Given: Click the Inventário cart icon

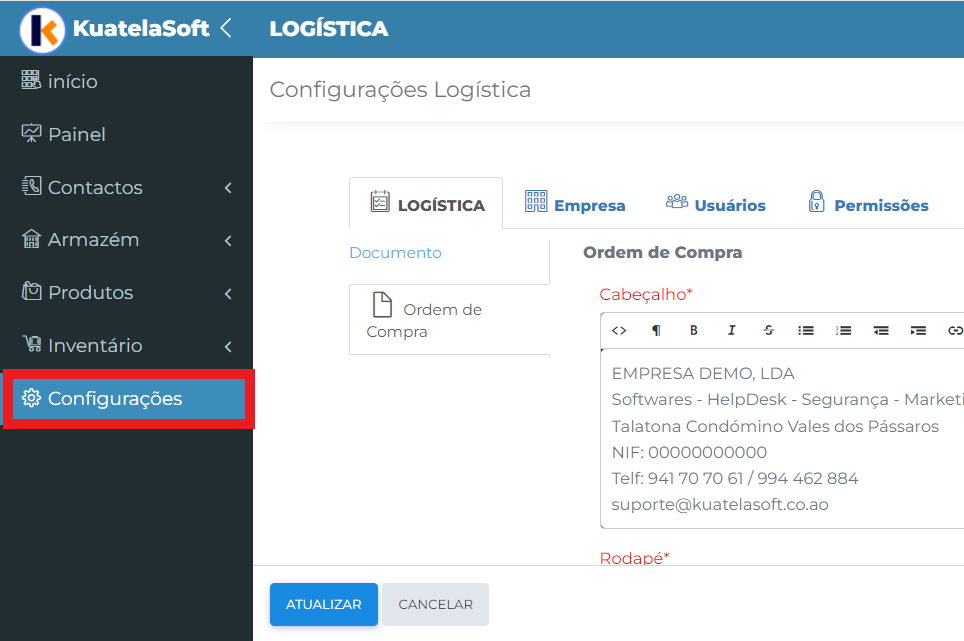Looking at the screenshot, I should click(x=31, y=344).
